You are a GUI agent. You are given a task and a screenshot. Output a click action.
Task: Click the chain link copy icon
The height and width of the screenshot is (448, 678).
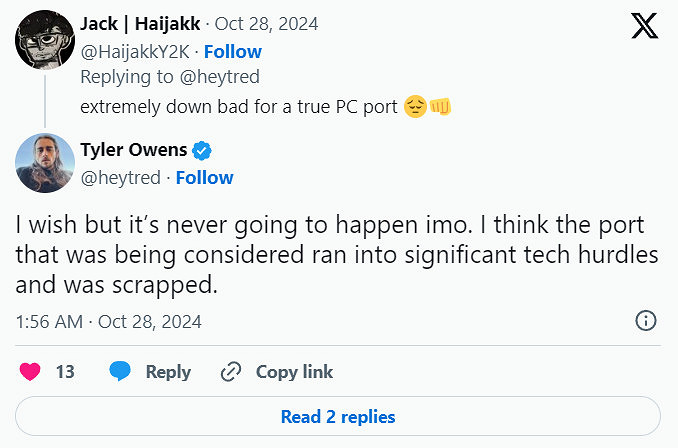point(231,371)
